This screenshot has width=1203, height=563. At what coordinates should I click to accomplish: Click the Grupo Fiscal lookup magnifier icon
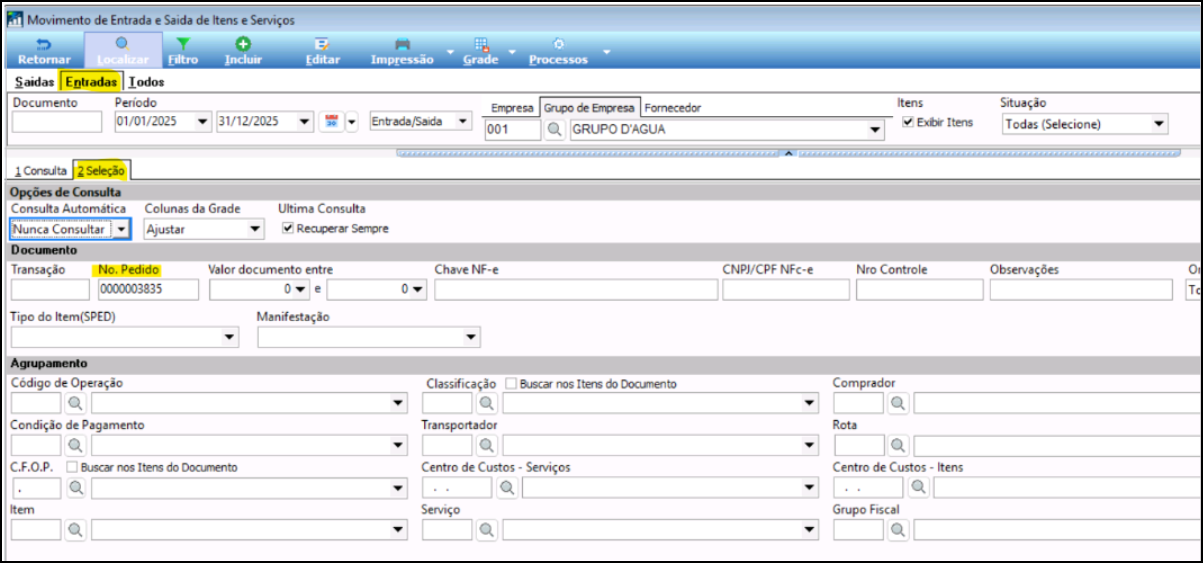coord(898,529)
